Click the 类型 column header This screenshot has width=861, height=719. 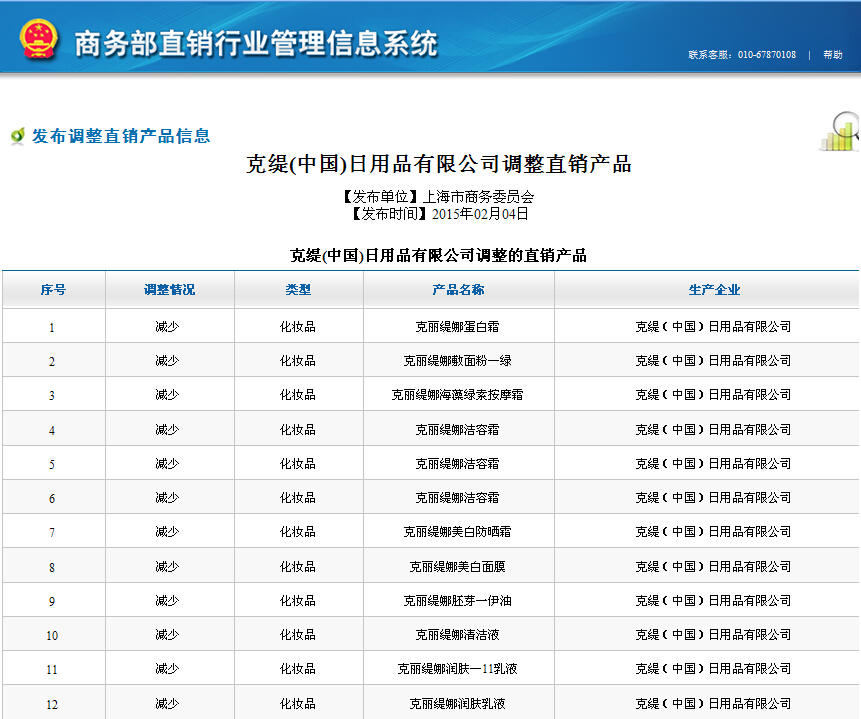coord(298,290)
